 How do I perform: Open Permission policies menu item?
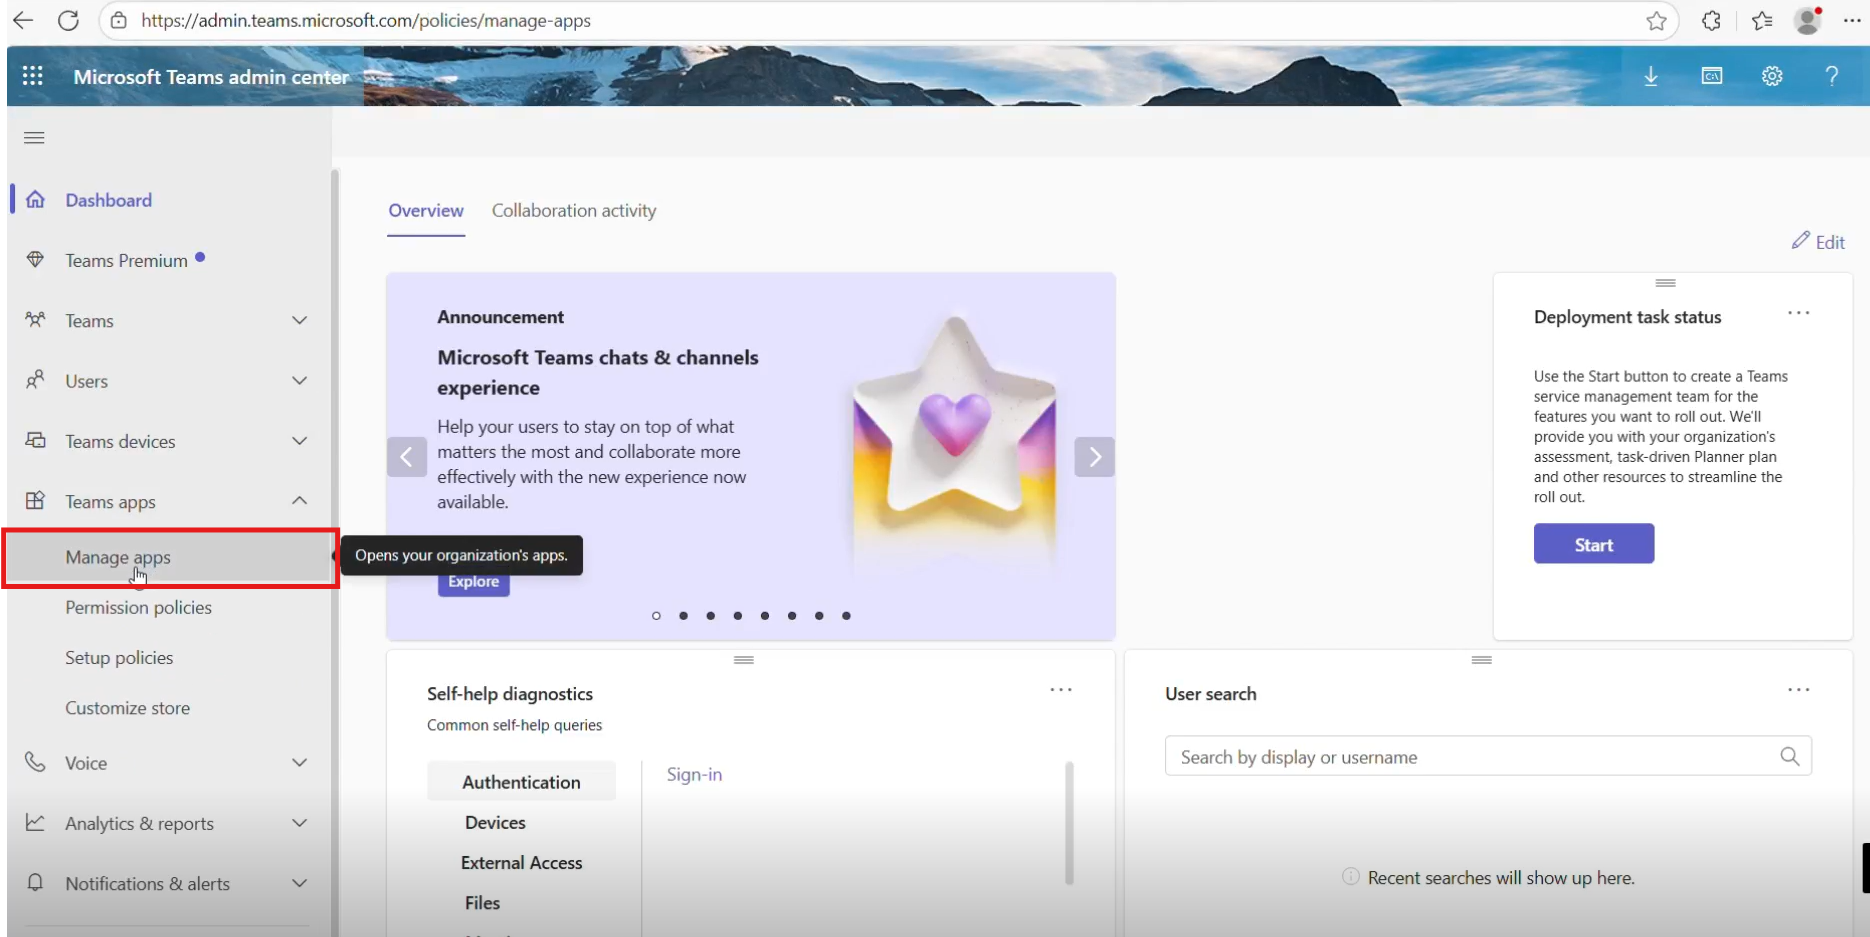pyautogui.click(x=138, y=608)
